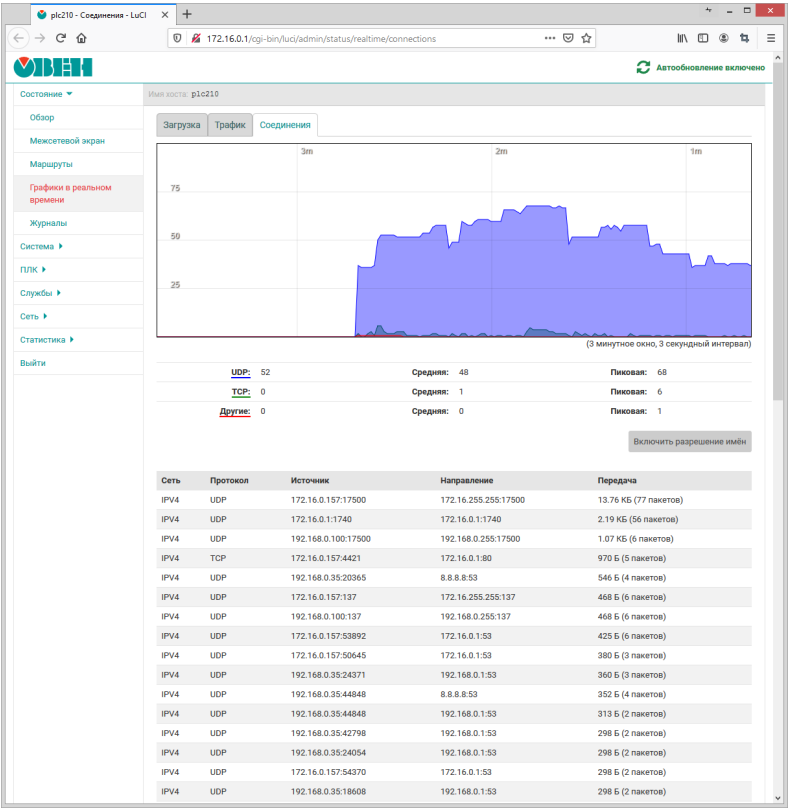This screenshot has width=793, height=812.
Task: Click the OWEN logo
Action: click(52, 68)
